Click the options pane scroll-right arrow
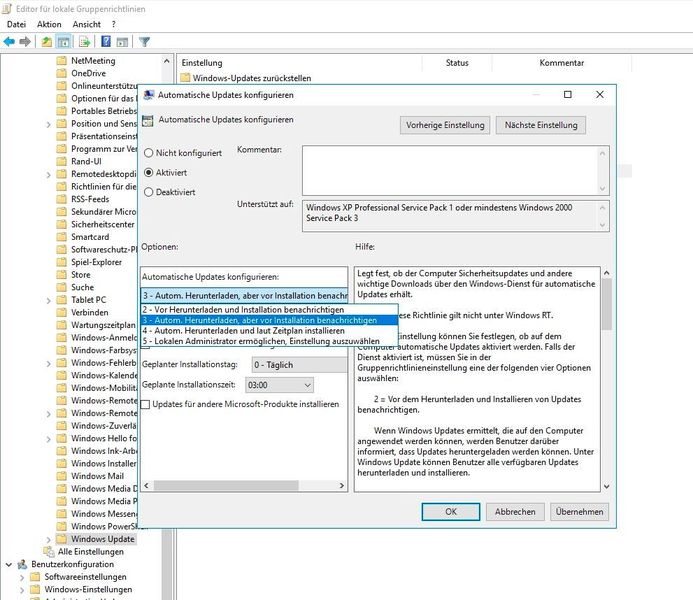The image size is (693, 600). (341, 485)
